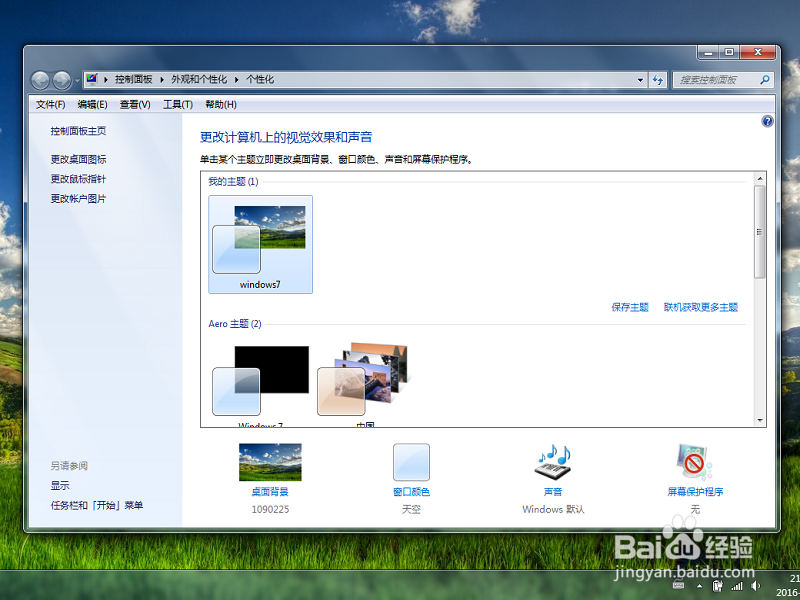Click the 桌面背景 text link
Image resolution: width=800 pixels, height=600 pixels.
pos(270,492)
